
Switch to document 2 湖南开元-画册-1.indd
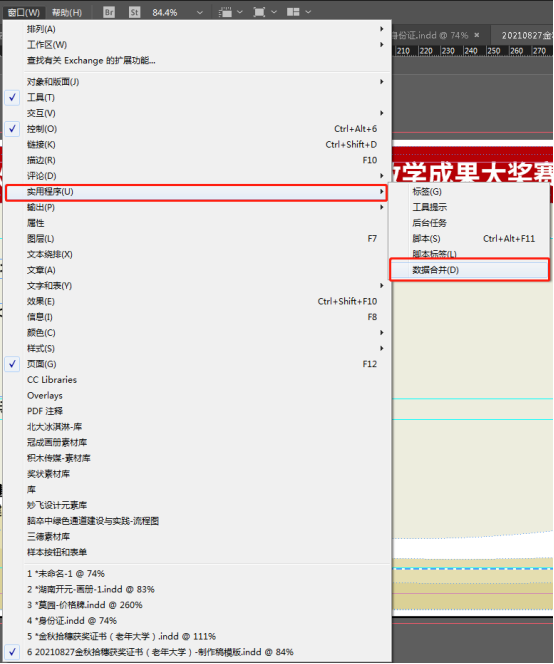[x=197, y=589]
